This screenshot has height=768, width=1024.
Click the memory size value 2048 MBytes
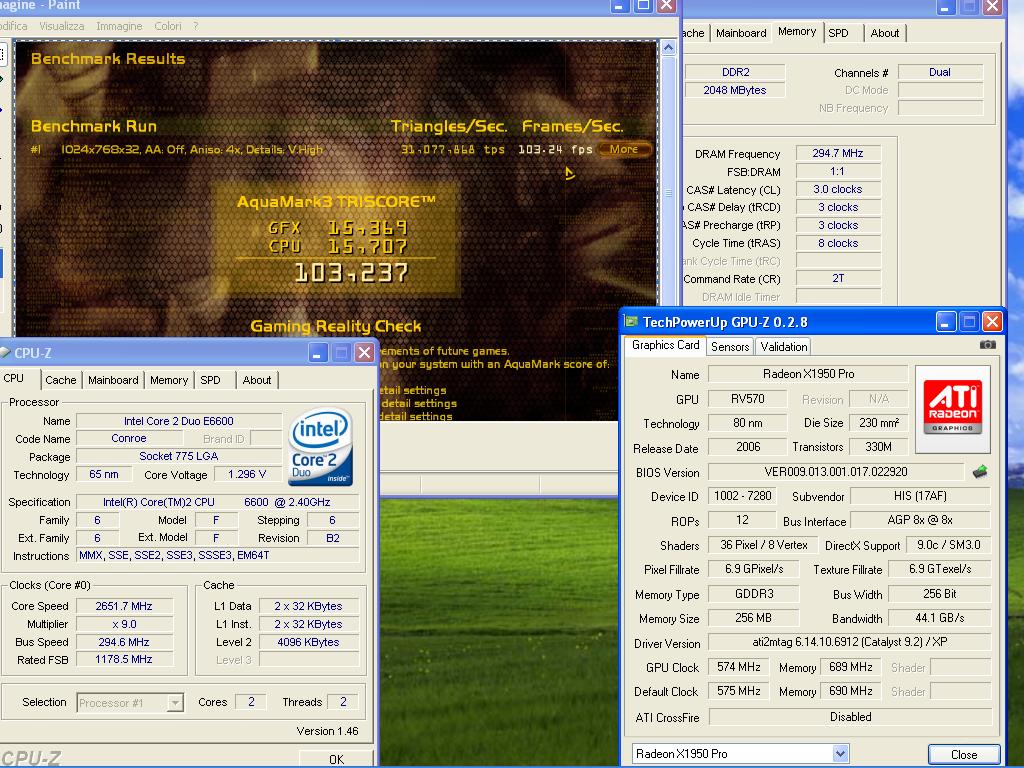tap(735, 90)
